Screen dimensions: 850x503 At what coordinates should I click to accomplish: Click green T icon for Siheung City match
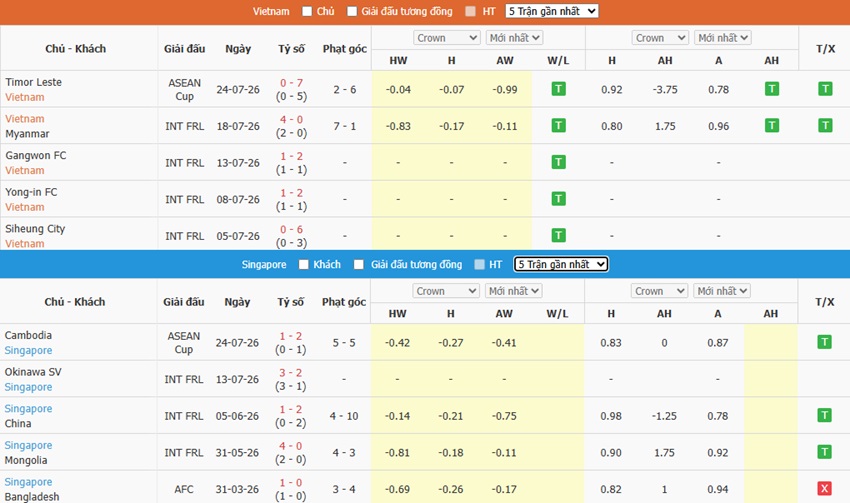[x=558, y=235]
